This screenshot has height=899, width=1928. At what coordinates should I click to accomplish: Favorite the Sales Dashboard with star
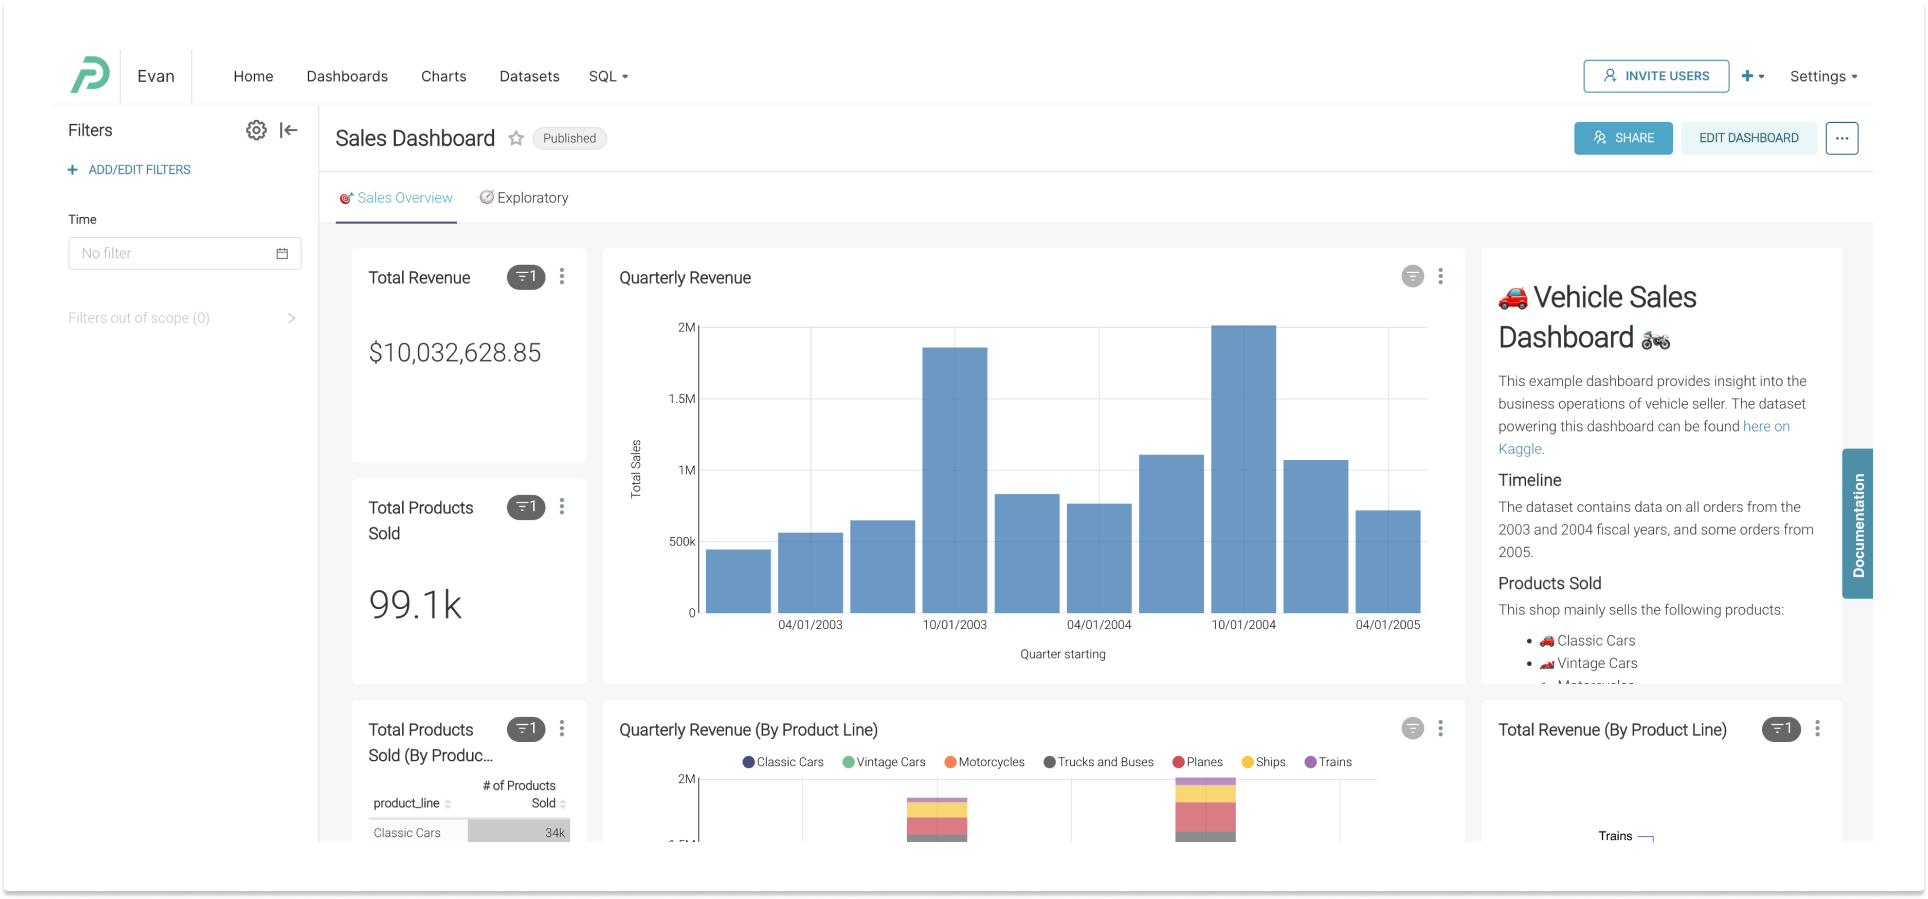coord(516,139)
